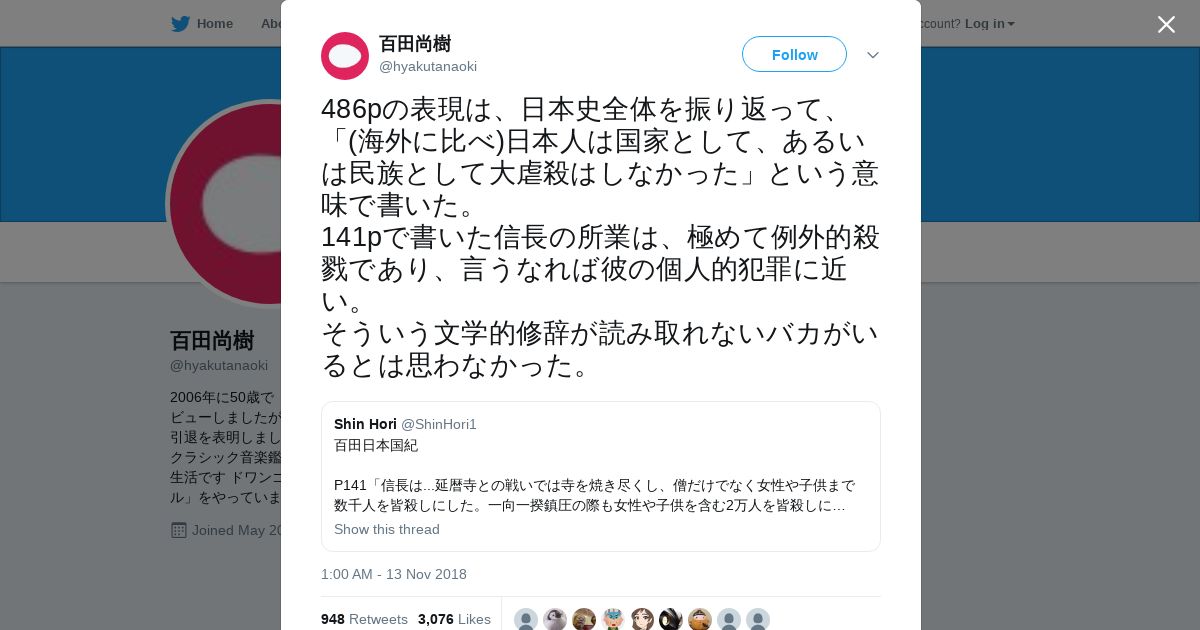Image resolution: width=1200 pixels, height=630 pixels.
Task: Click the 百田尚樹 name in tweet header
Action: point(415,44)
